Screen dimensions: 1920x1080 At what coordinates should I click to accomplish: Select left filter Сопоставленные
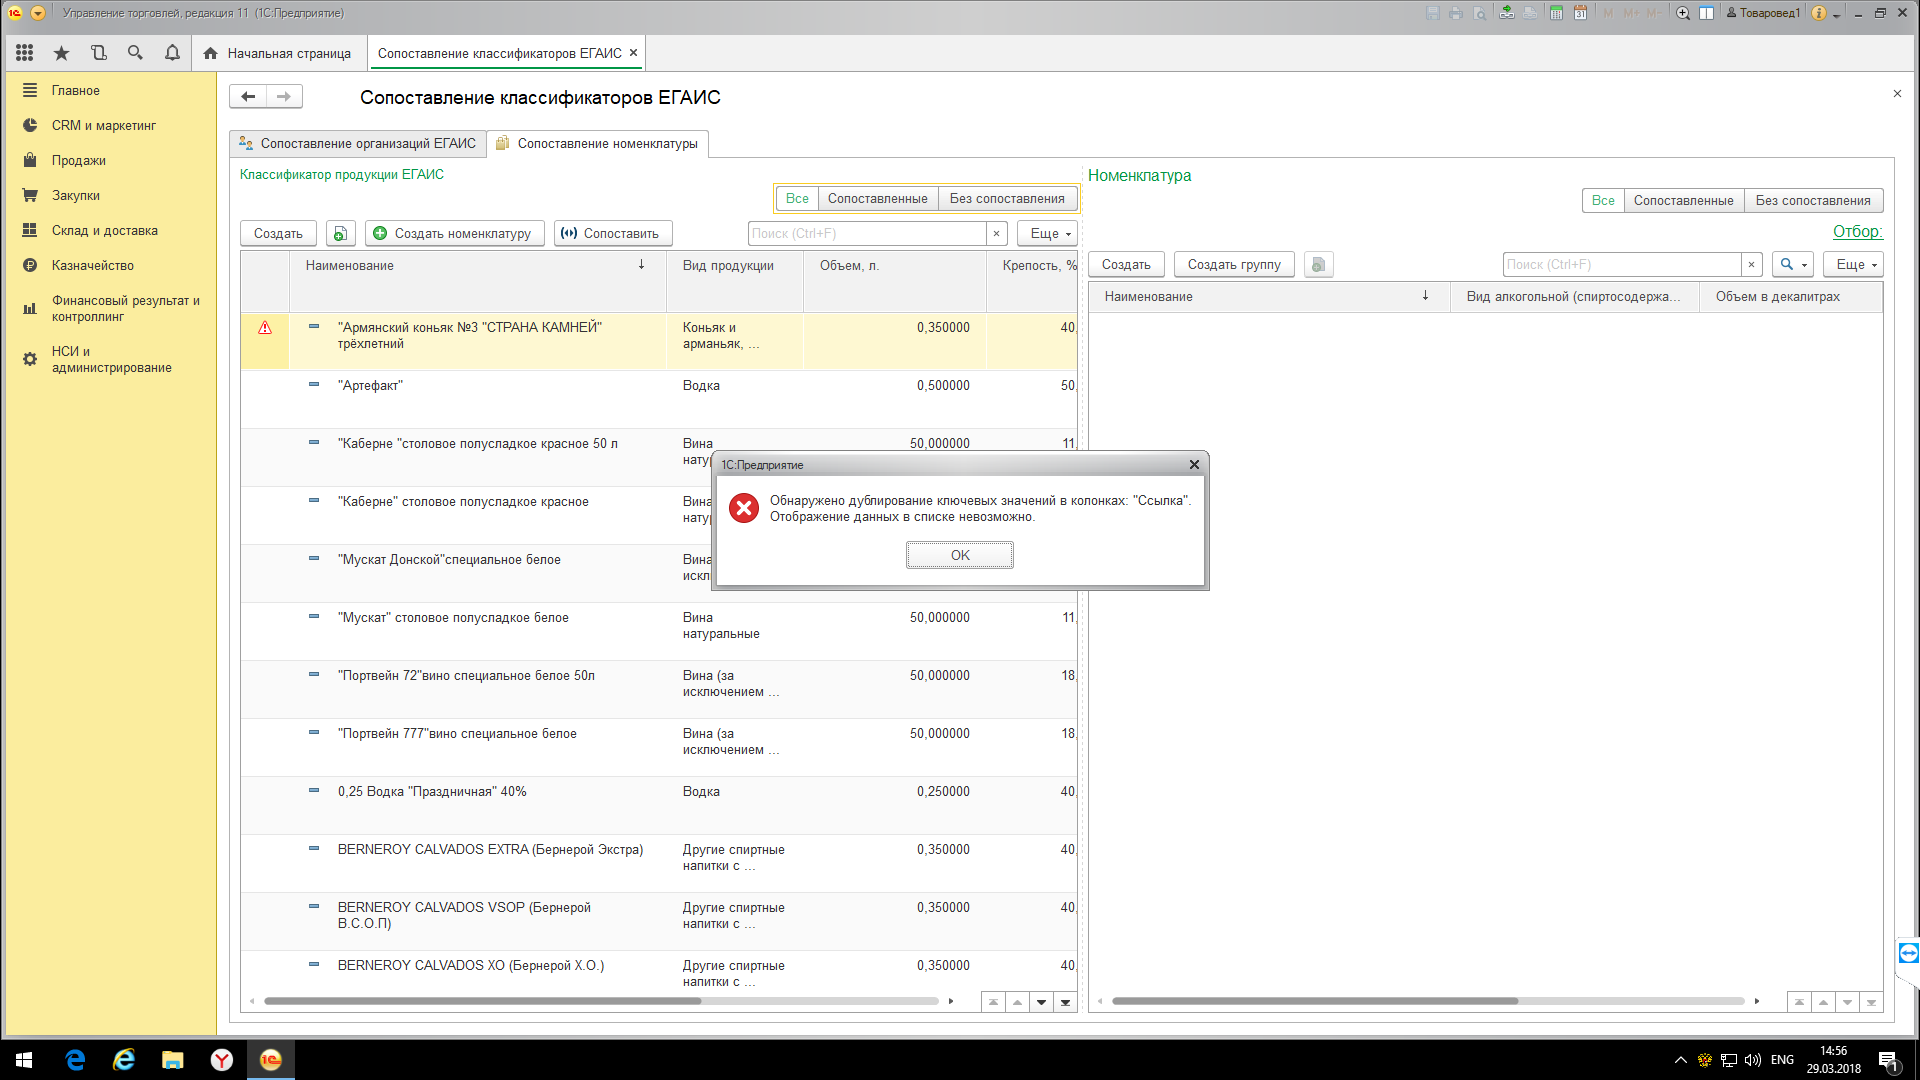878,199
